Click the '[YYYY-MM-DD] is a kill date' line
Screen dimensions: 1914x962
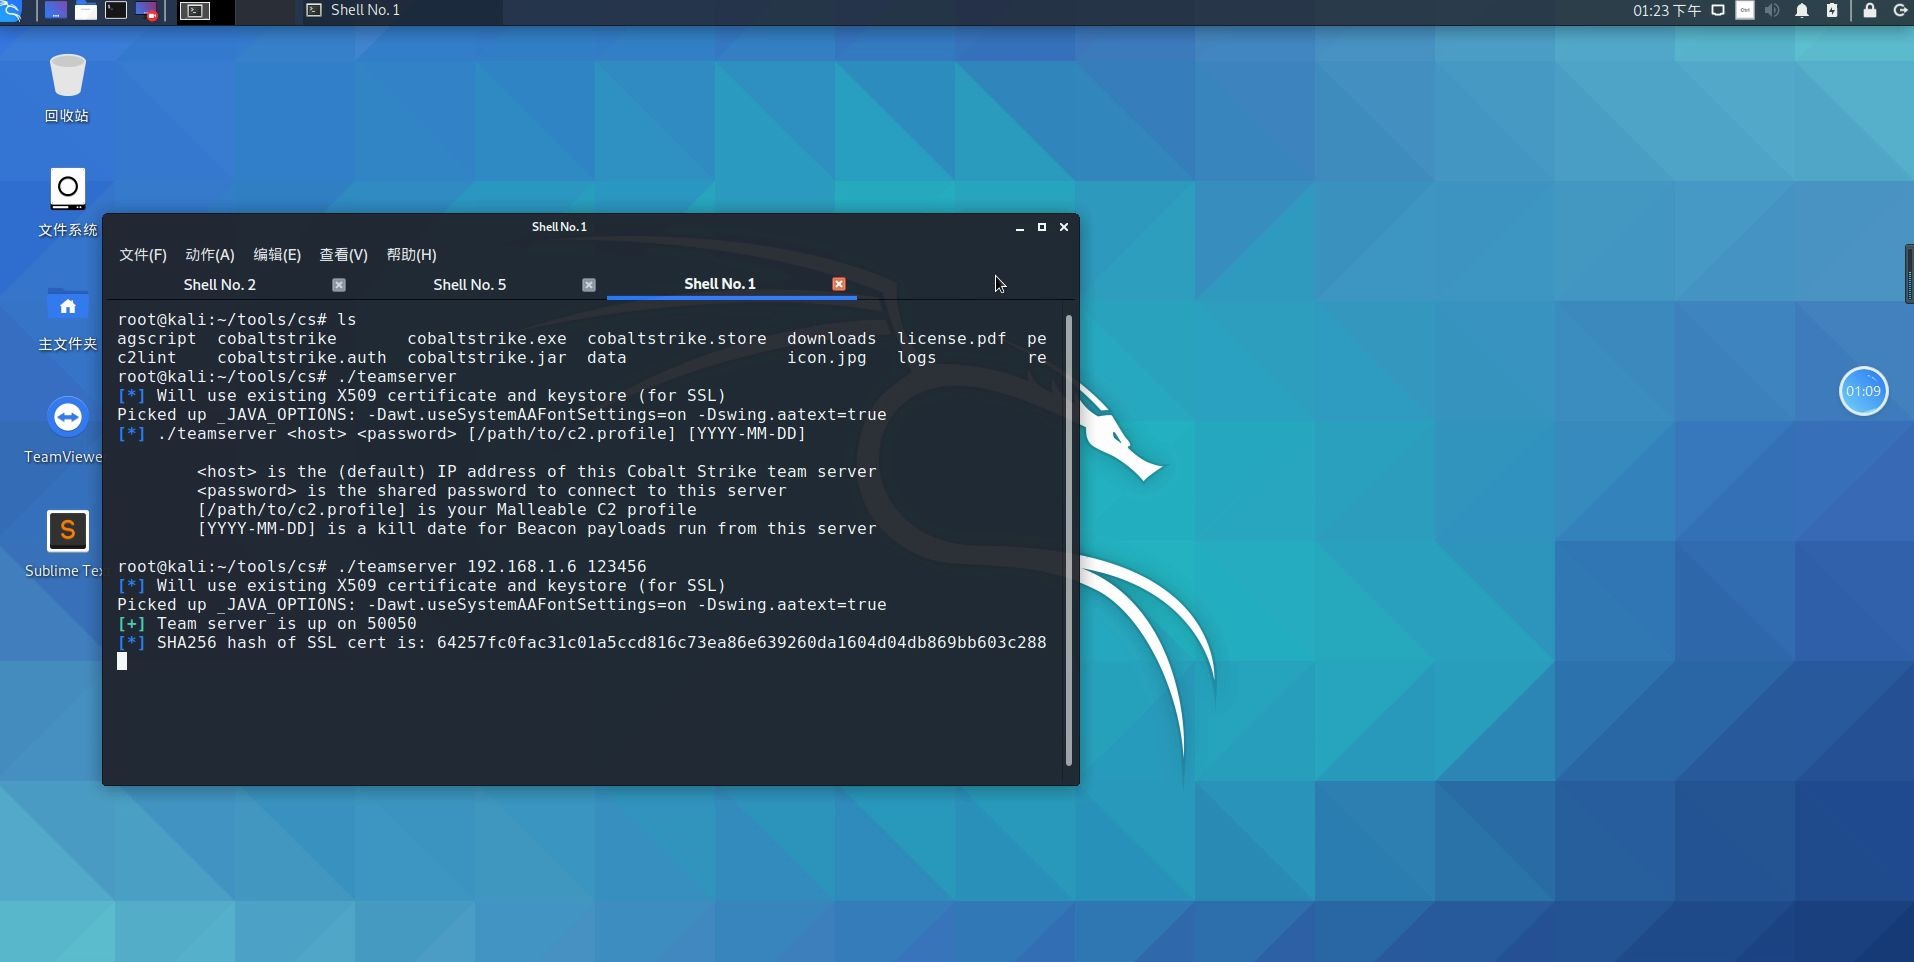pos(537,529)
